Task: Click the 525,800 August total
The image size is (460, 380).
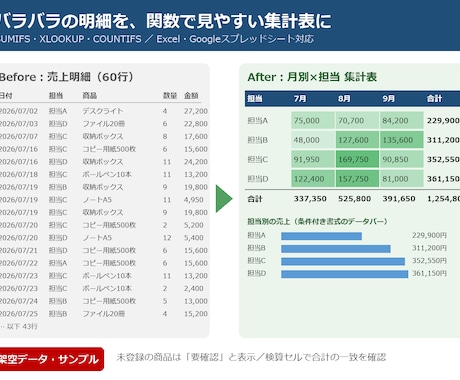Action: [x=354, y=199]
